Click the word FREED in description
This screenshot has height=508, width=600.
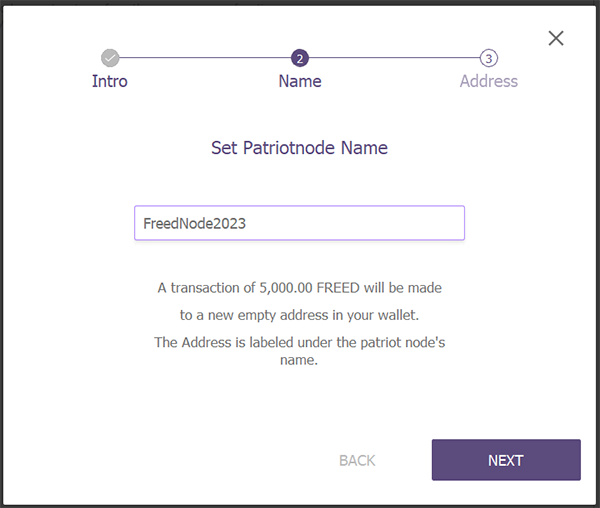(338, 288)
